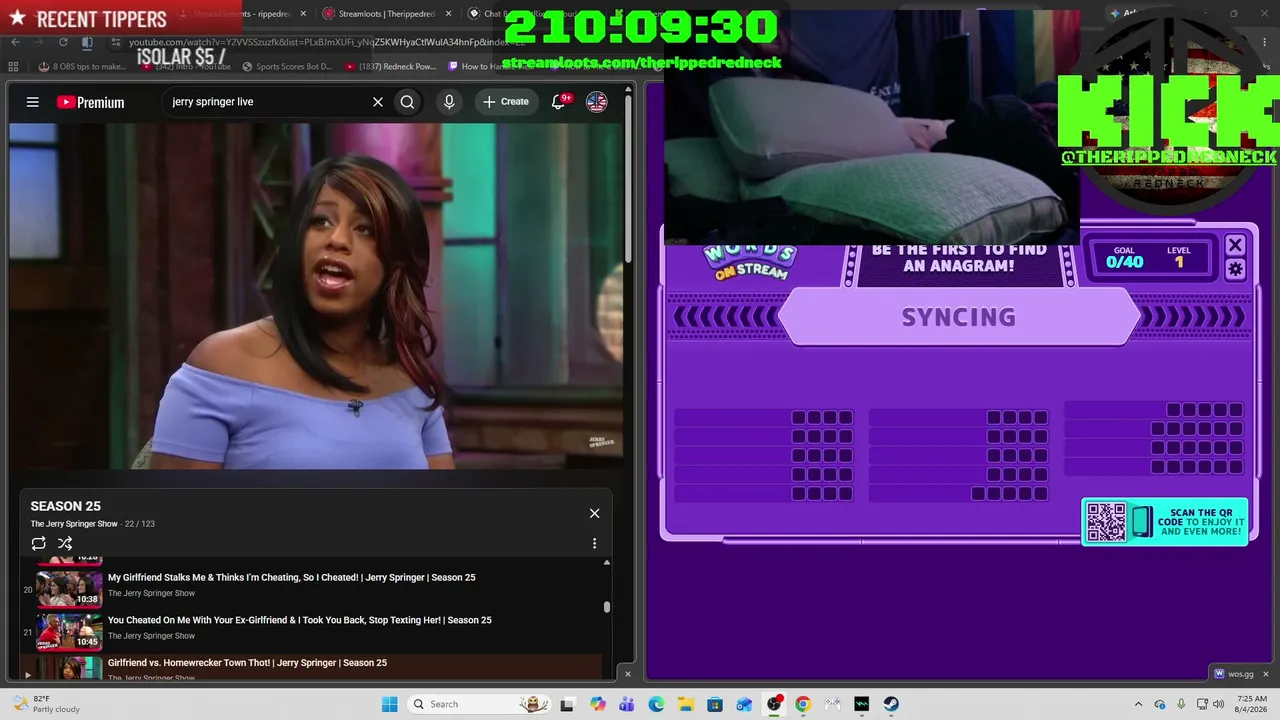Click the system tray microphone icon
This screenshot has width=1280, height=720.
coord(1181,704)
